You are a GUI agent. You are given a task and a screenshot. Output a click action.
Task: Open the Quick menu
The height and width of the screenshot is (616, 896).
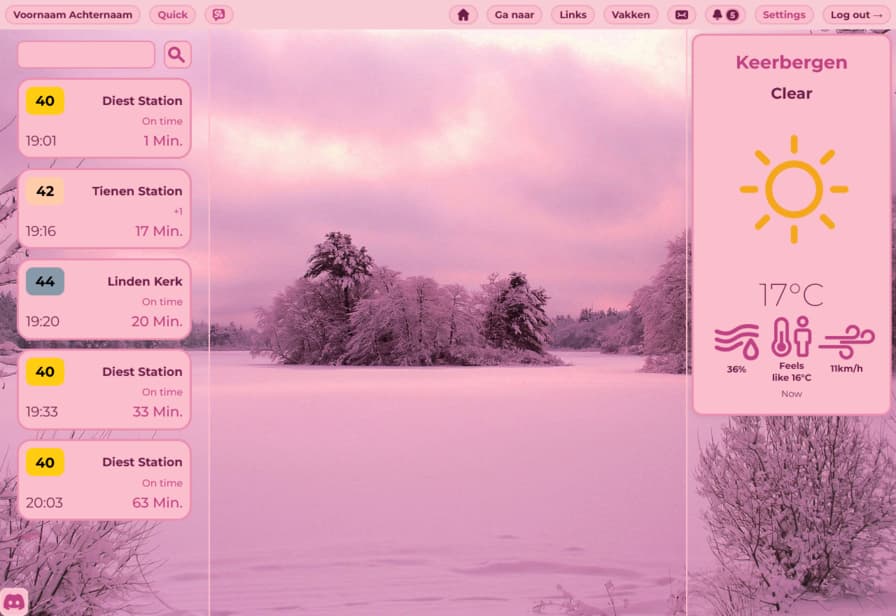pyautogui.click(x=173, y=15)
